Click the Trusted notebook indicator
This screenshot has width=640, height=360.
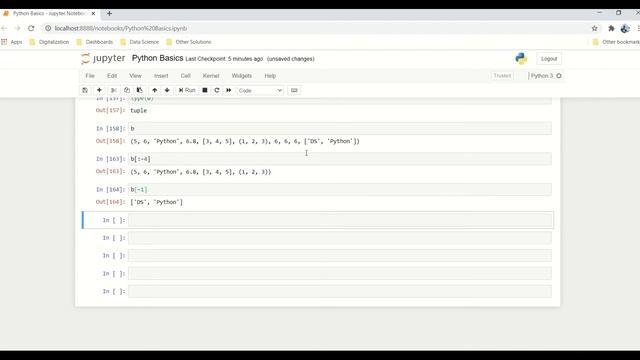pos(502,76)
